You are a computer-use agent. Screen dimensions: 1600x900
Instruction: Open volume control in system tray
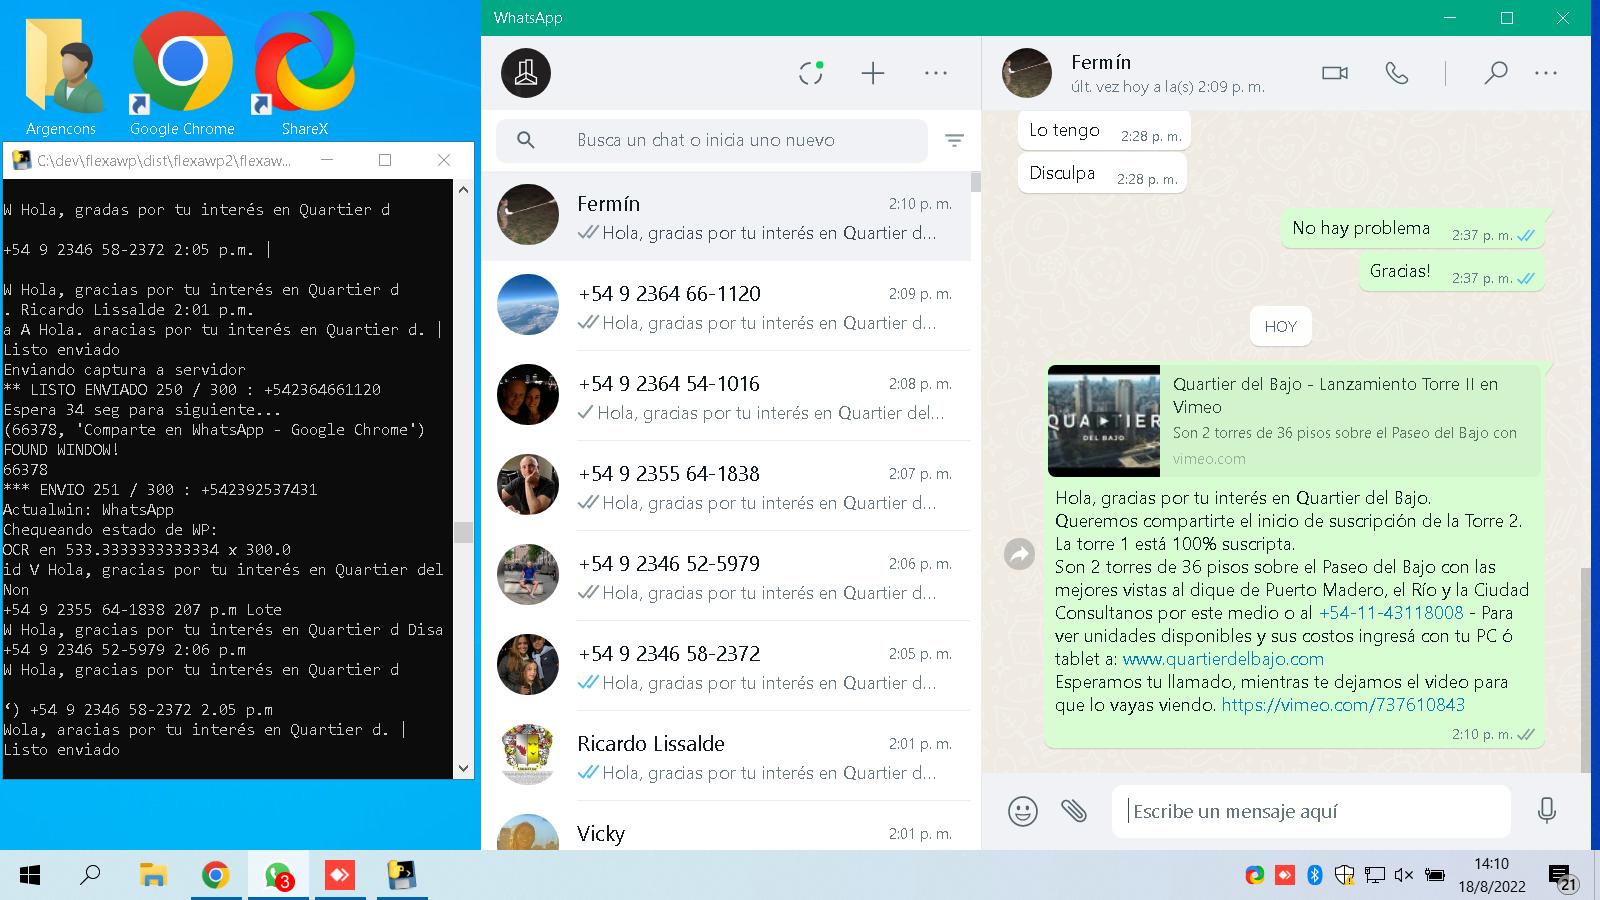[1404, 875]
